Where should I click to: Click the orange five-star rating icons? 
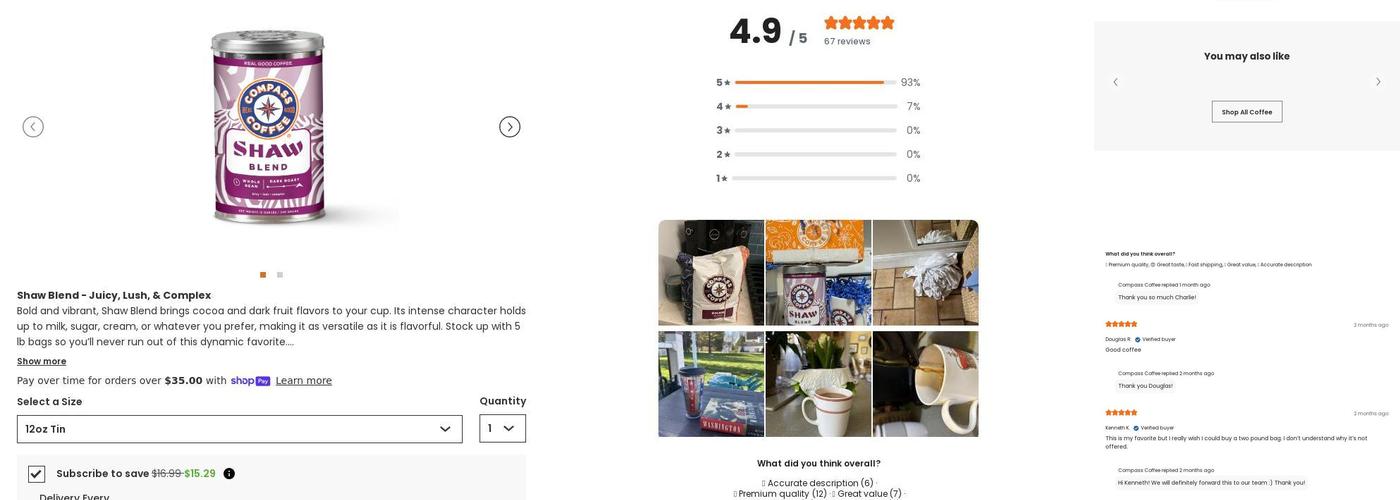click(x=859, y=23)
